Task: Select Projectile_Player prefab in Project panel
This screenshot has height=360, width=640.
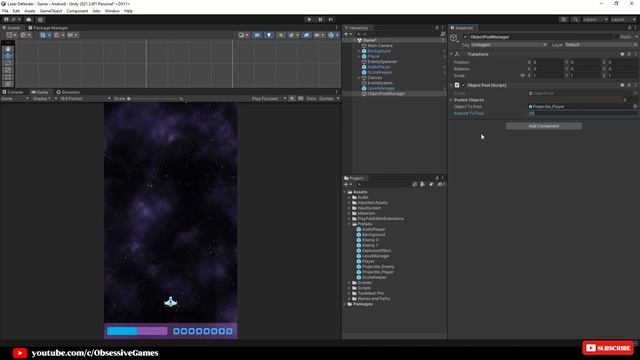Action: 378,272
